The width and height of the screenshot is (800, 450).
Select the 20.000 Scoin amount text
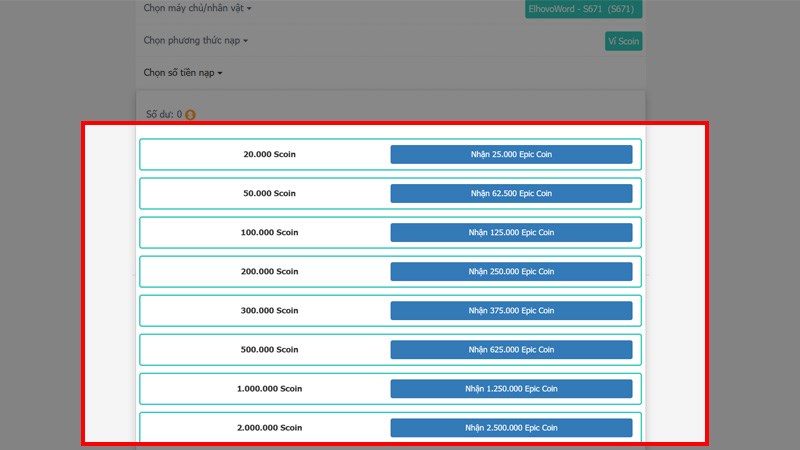click(269, 154)
